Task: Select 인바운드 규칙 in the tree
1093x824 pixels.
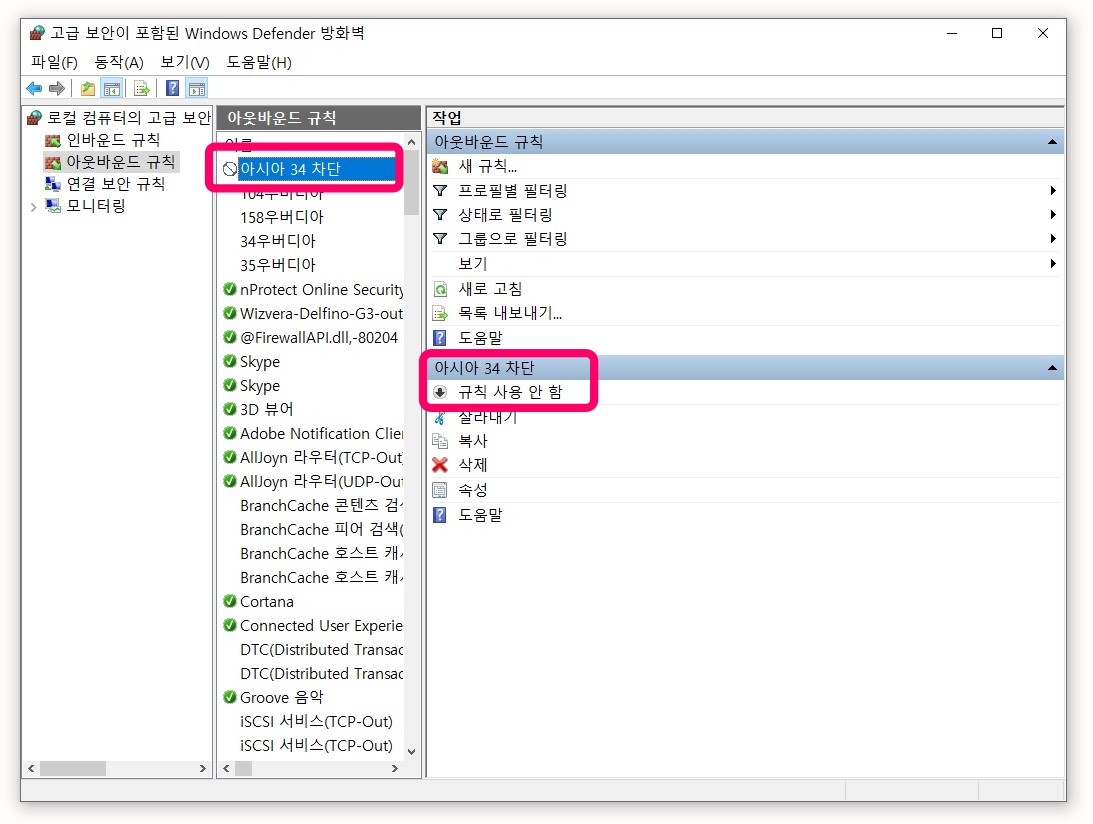Action: tap(113, 140)
